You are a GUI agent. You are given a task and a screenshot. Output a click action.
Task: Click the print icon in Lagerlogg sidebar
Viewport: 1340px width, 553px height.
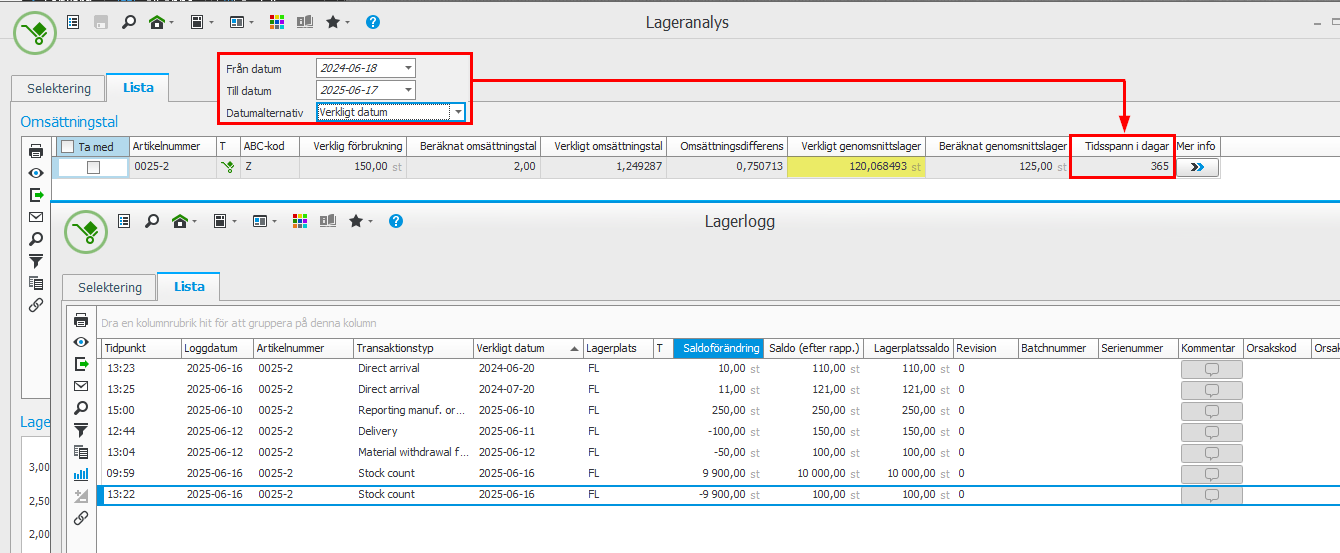[82, 321]
